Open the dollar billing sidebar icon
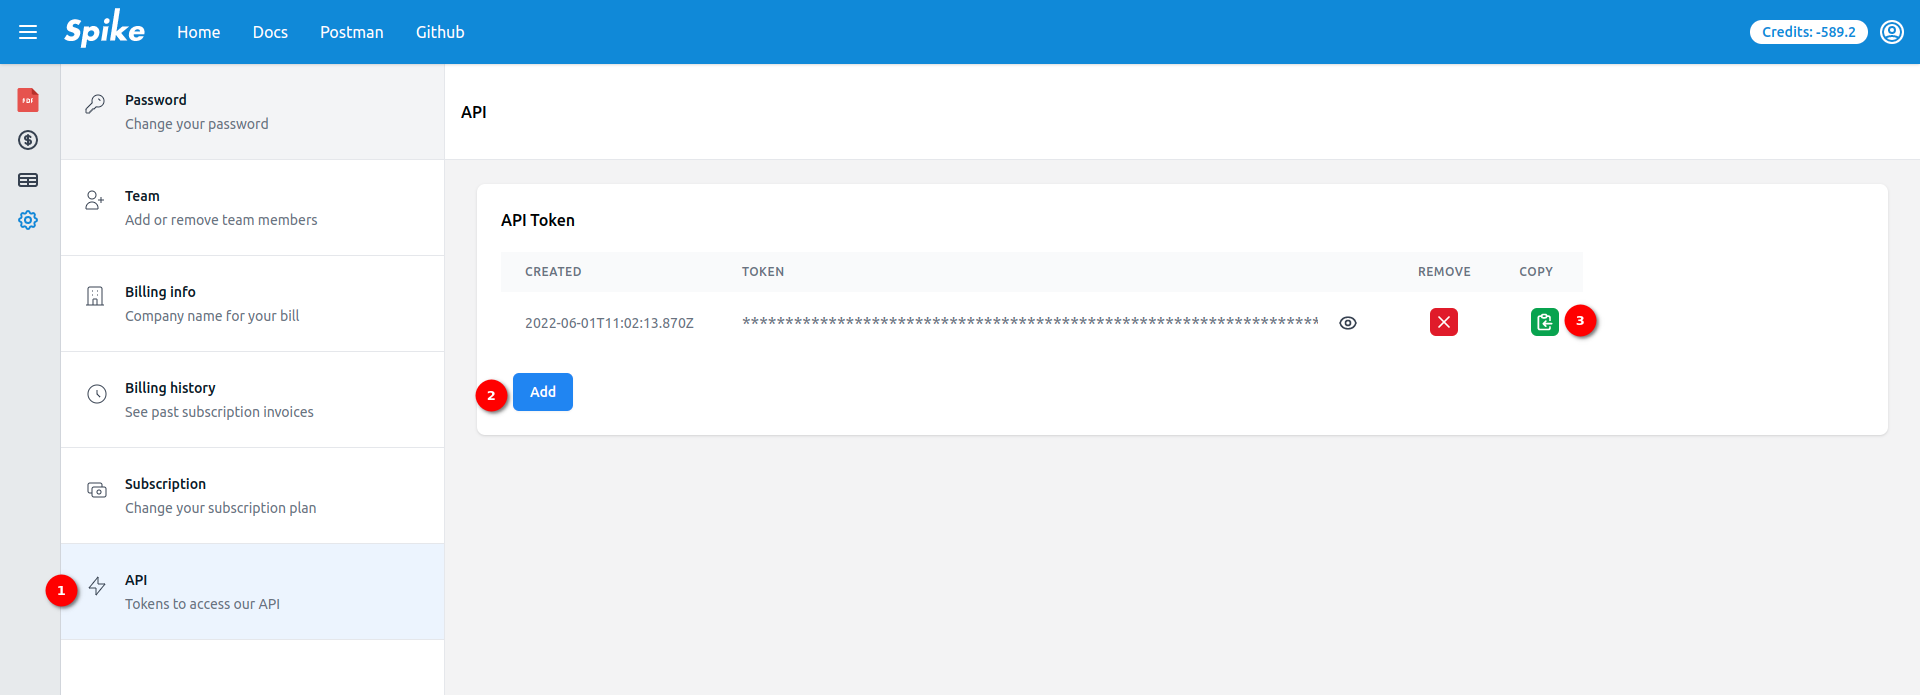Screen dimensions: 1920x695 pos(28,140)
